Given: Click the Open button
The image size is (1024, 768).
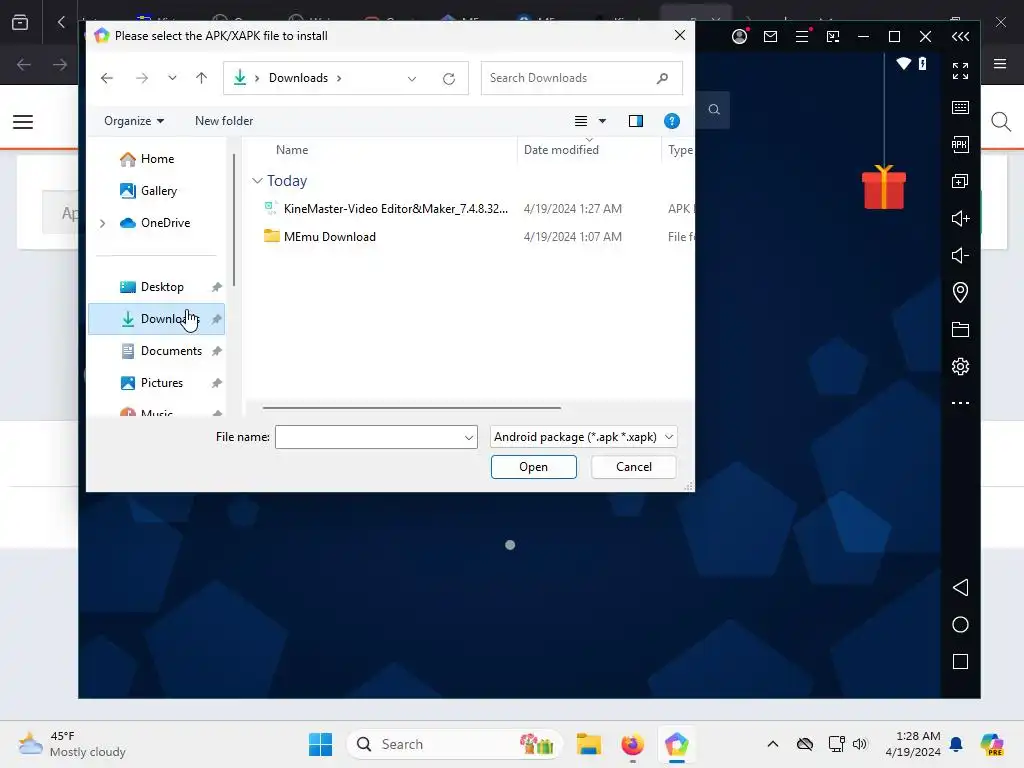Looking at the screenshot, I should coord(534,467).
